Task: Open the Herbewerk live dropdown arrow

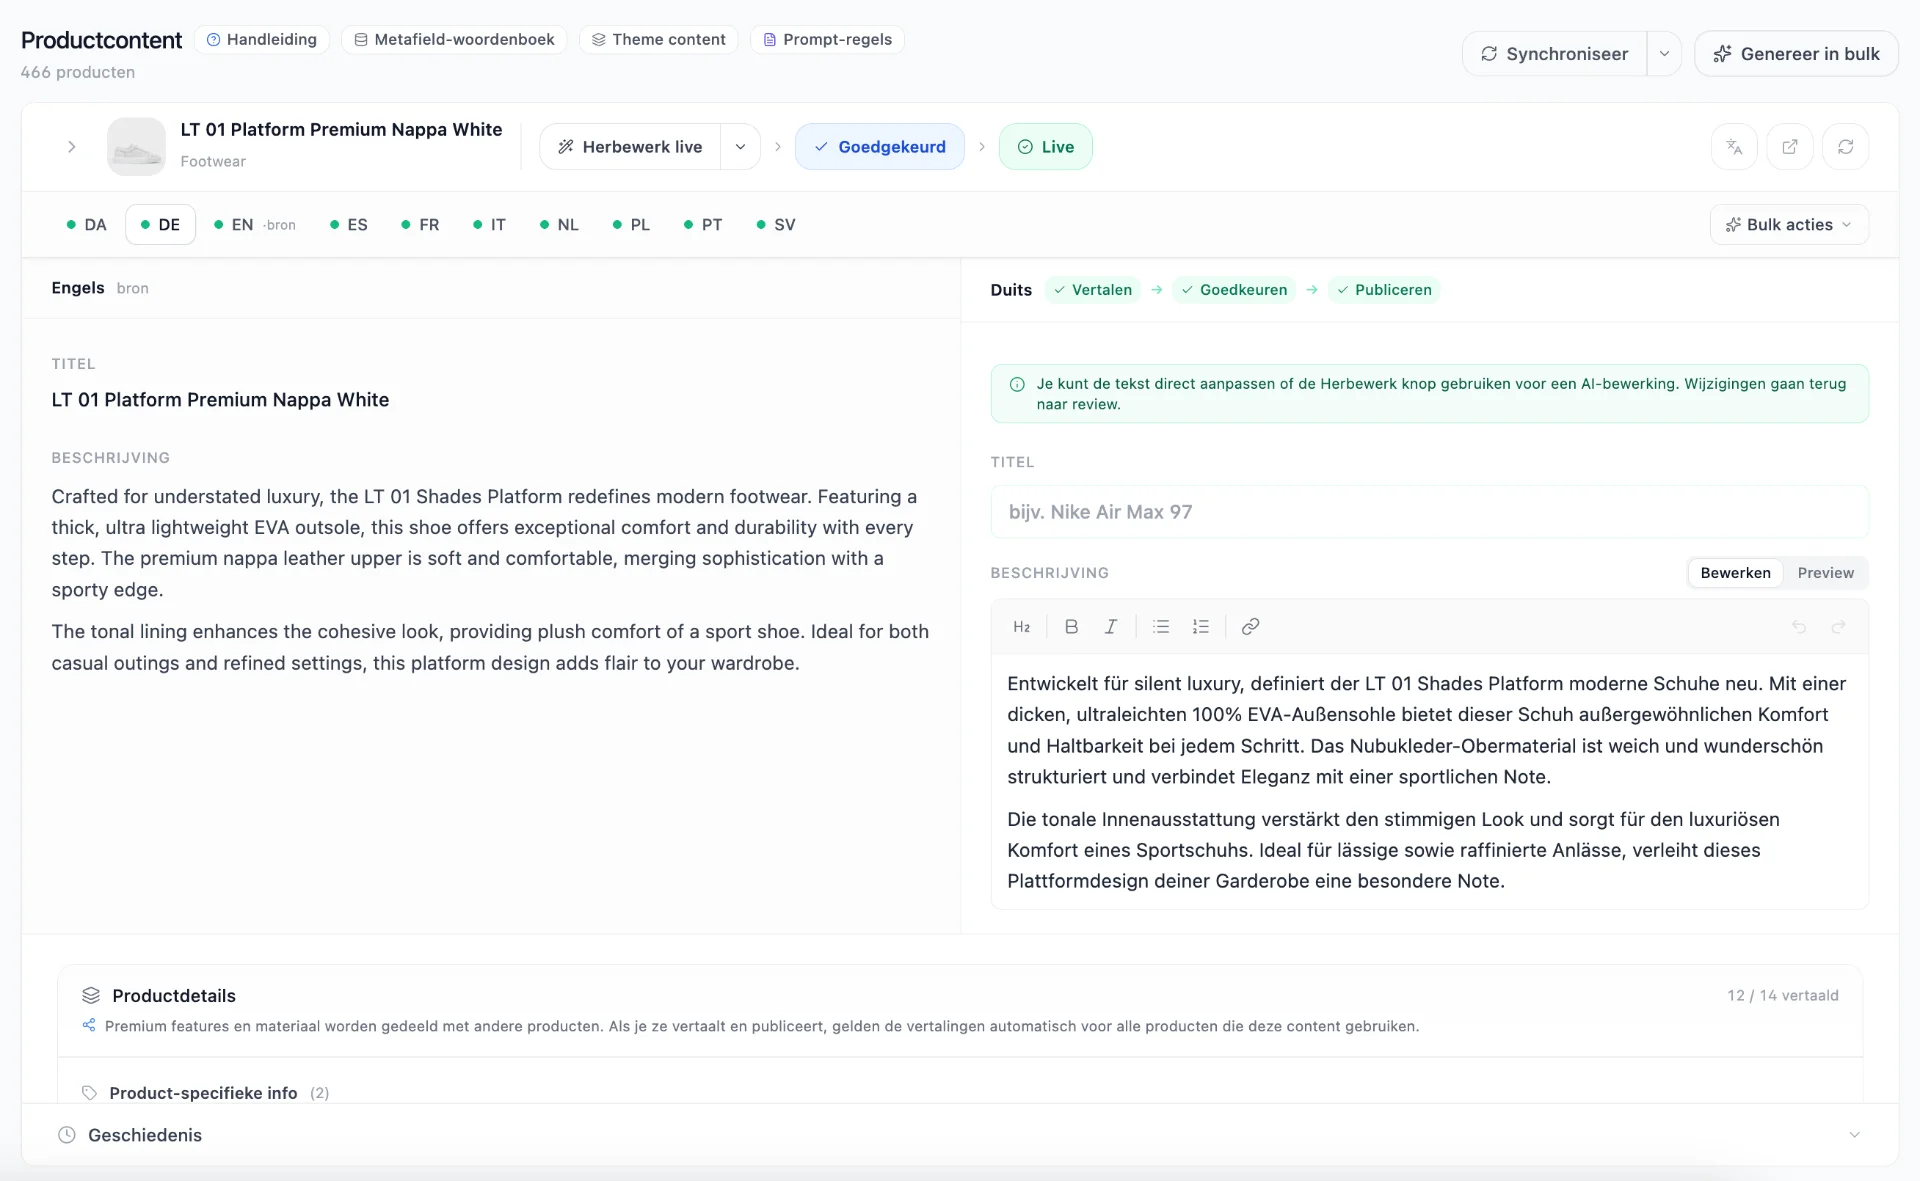Action: [740, 147]
